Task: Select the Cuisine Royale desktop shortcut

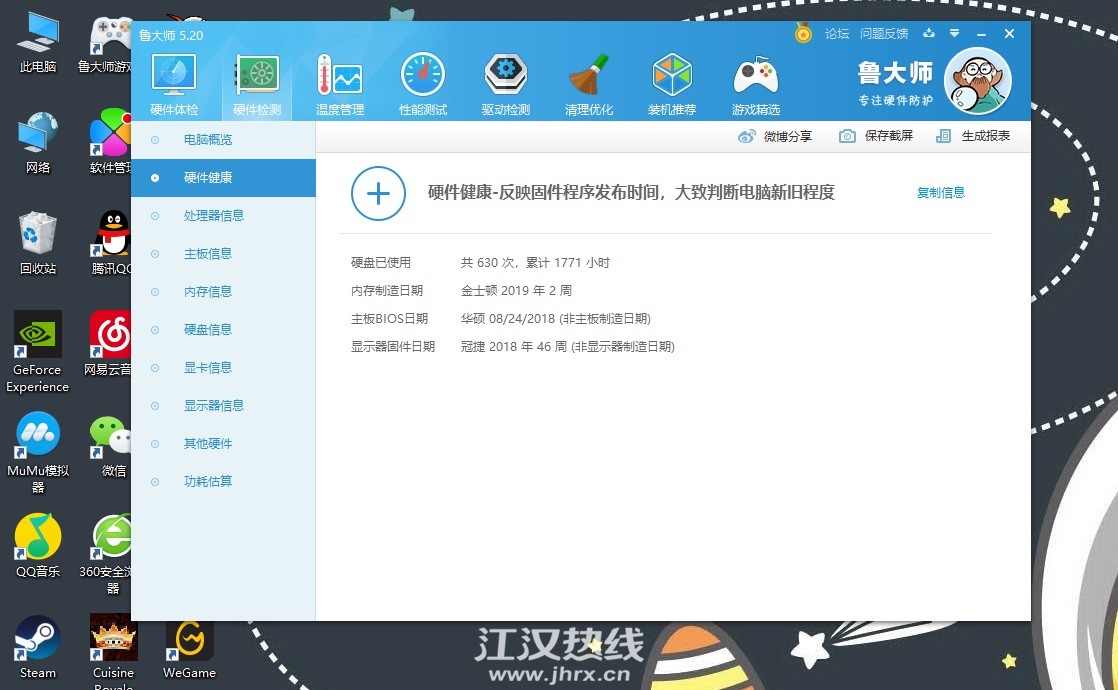Action: [113, 652]
